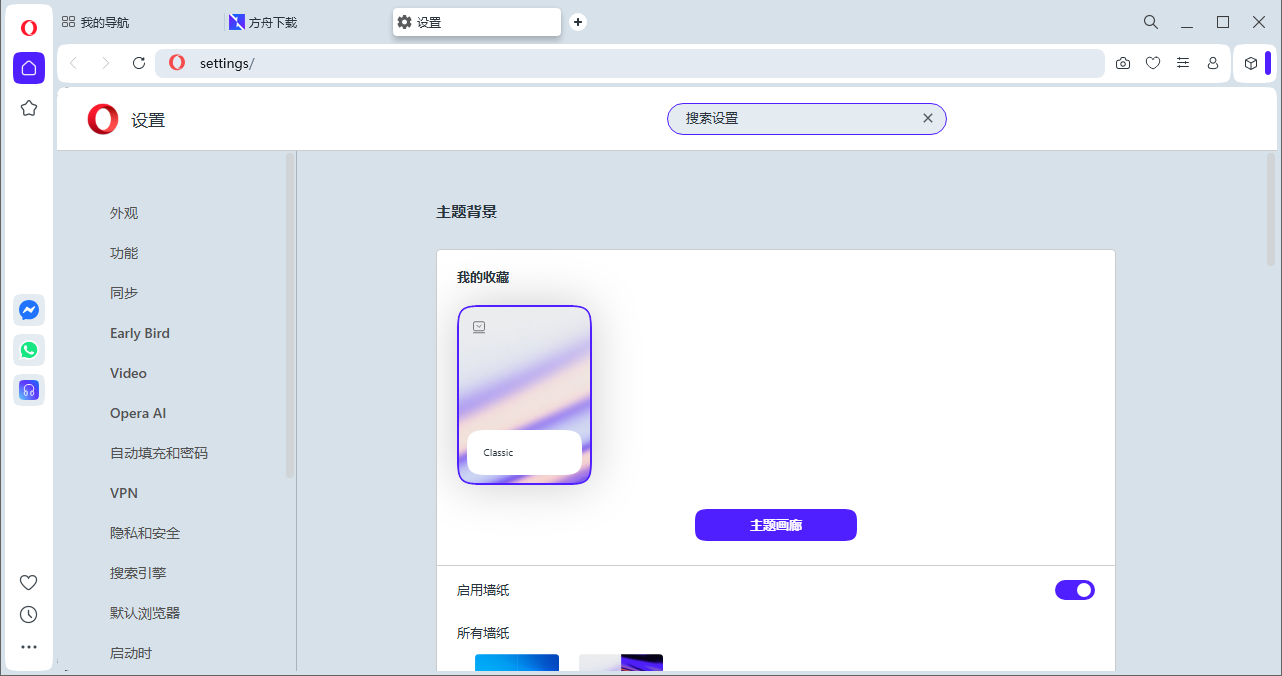The width and height of the screenshot is (1282, 676).
Task: Select the Opera AI settings section
Action: click(x=137, y=413)
